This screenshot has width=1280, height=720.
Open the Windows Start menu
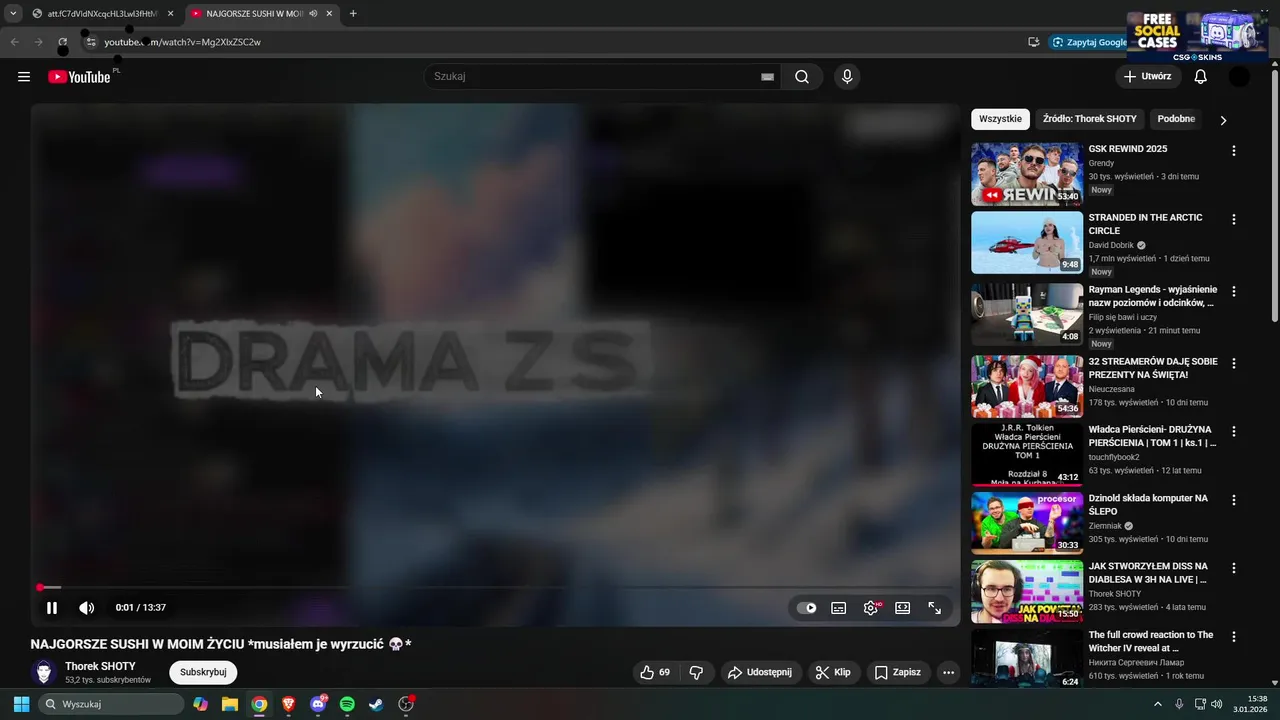pos(21,704)
